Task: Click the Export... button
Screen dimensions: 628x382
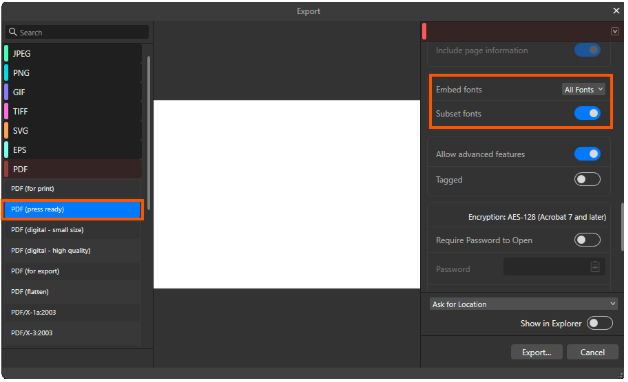Action: tap(536, 352)
